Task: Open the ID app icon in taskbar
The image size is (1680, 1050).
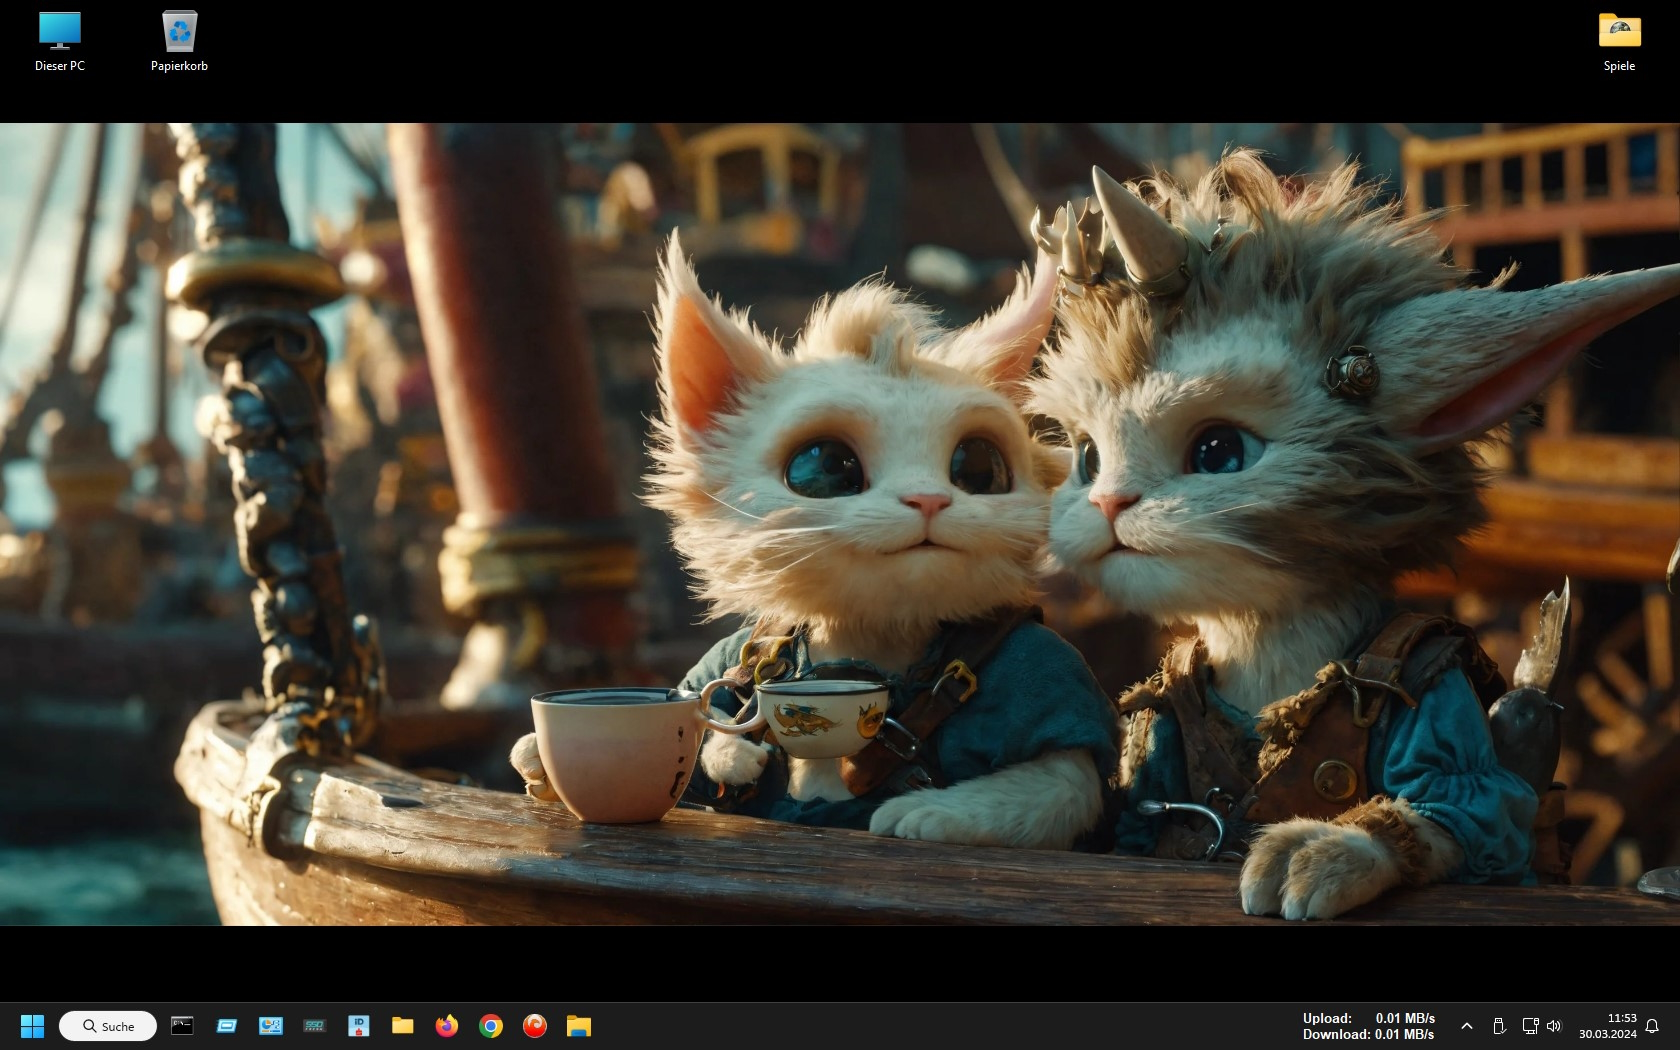Action: click(359, 1025)
